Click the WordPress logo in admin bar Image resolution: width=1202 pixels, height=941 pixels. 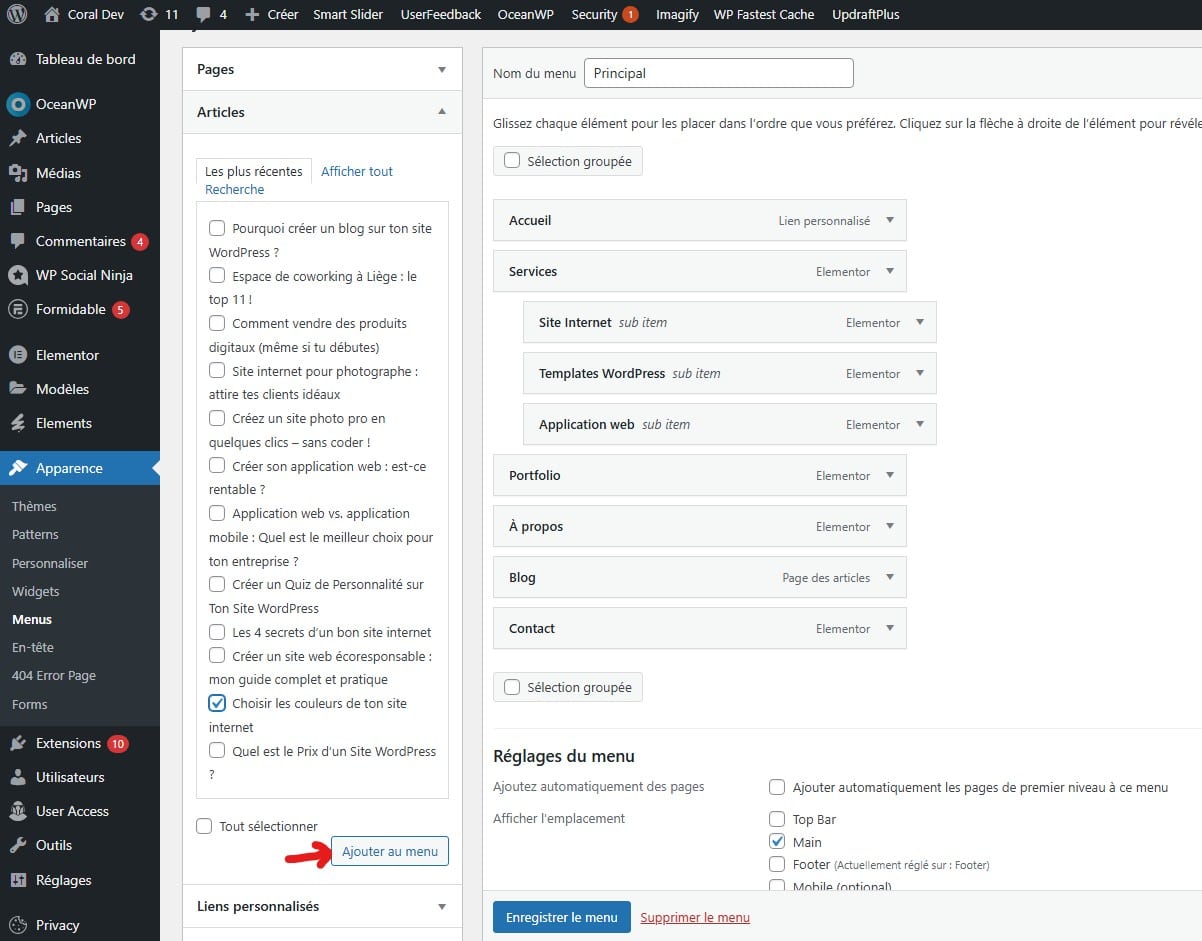point(17,14)
